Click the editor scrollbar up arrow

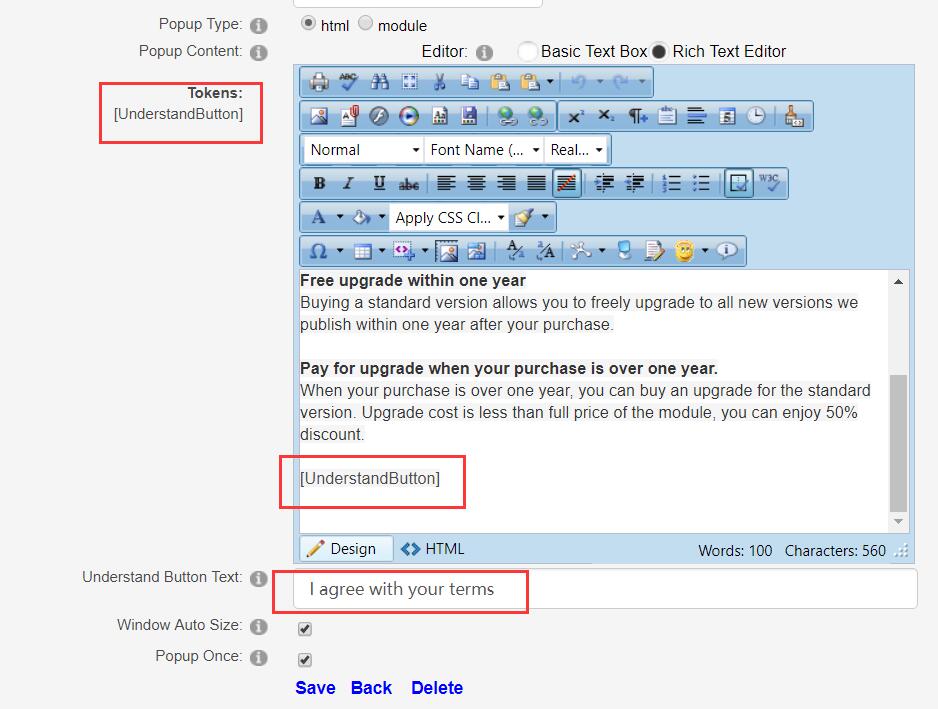899,281
